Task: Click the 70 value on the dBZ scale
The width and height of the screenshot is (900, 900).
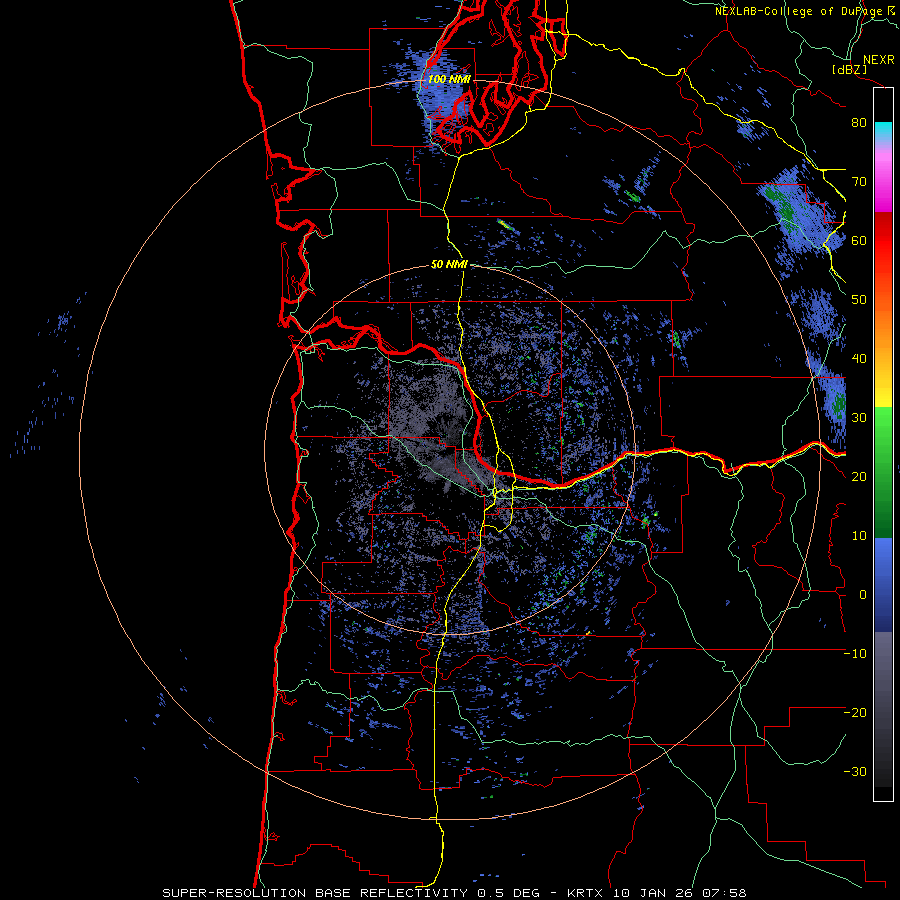Action: (x=859, y=181)
